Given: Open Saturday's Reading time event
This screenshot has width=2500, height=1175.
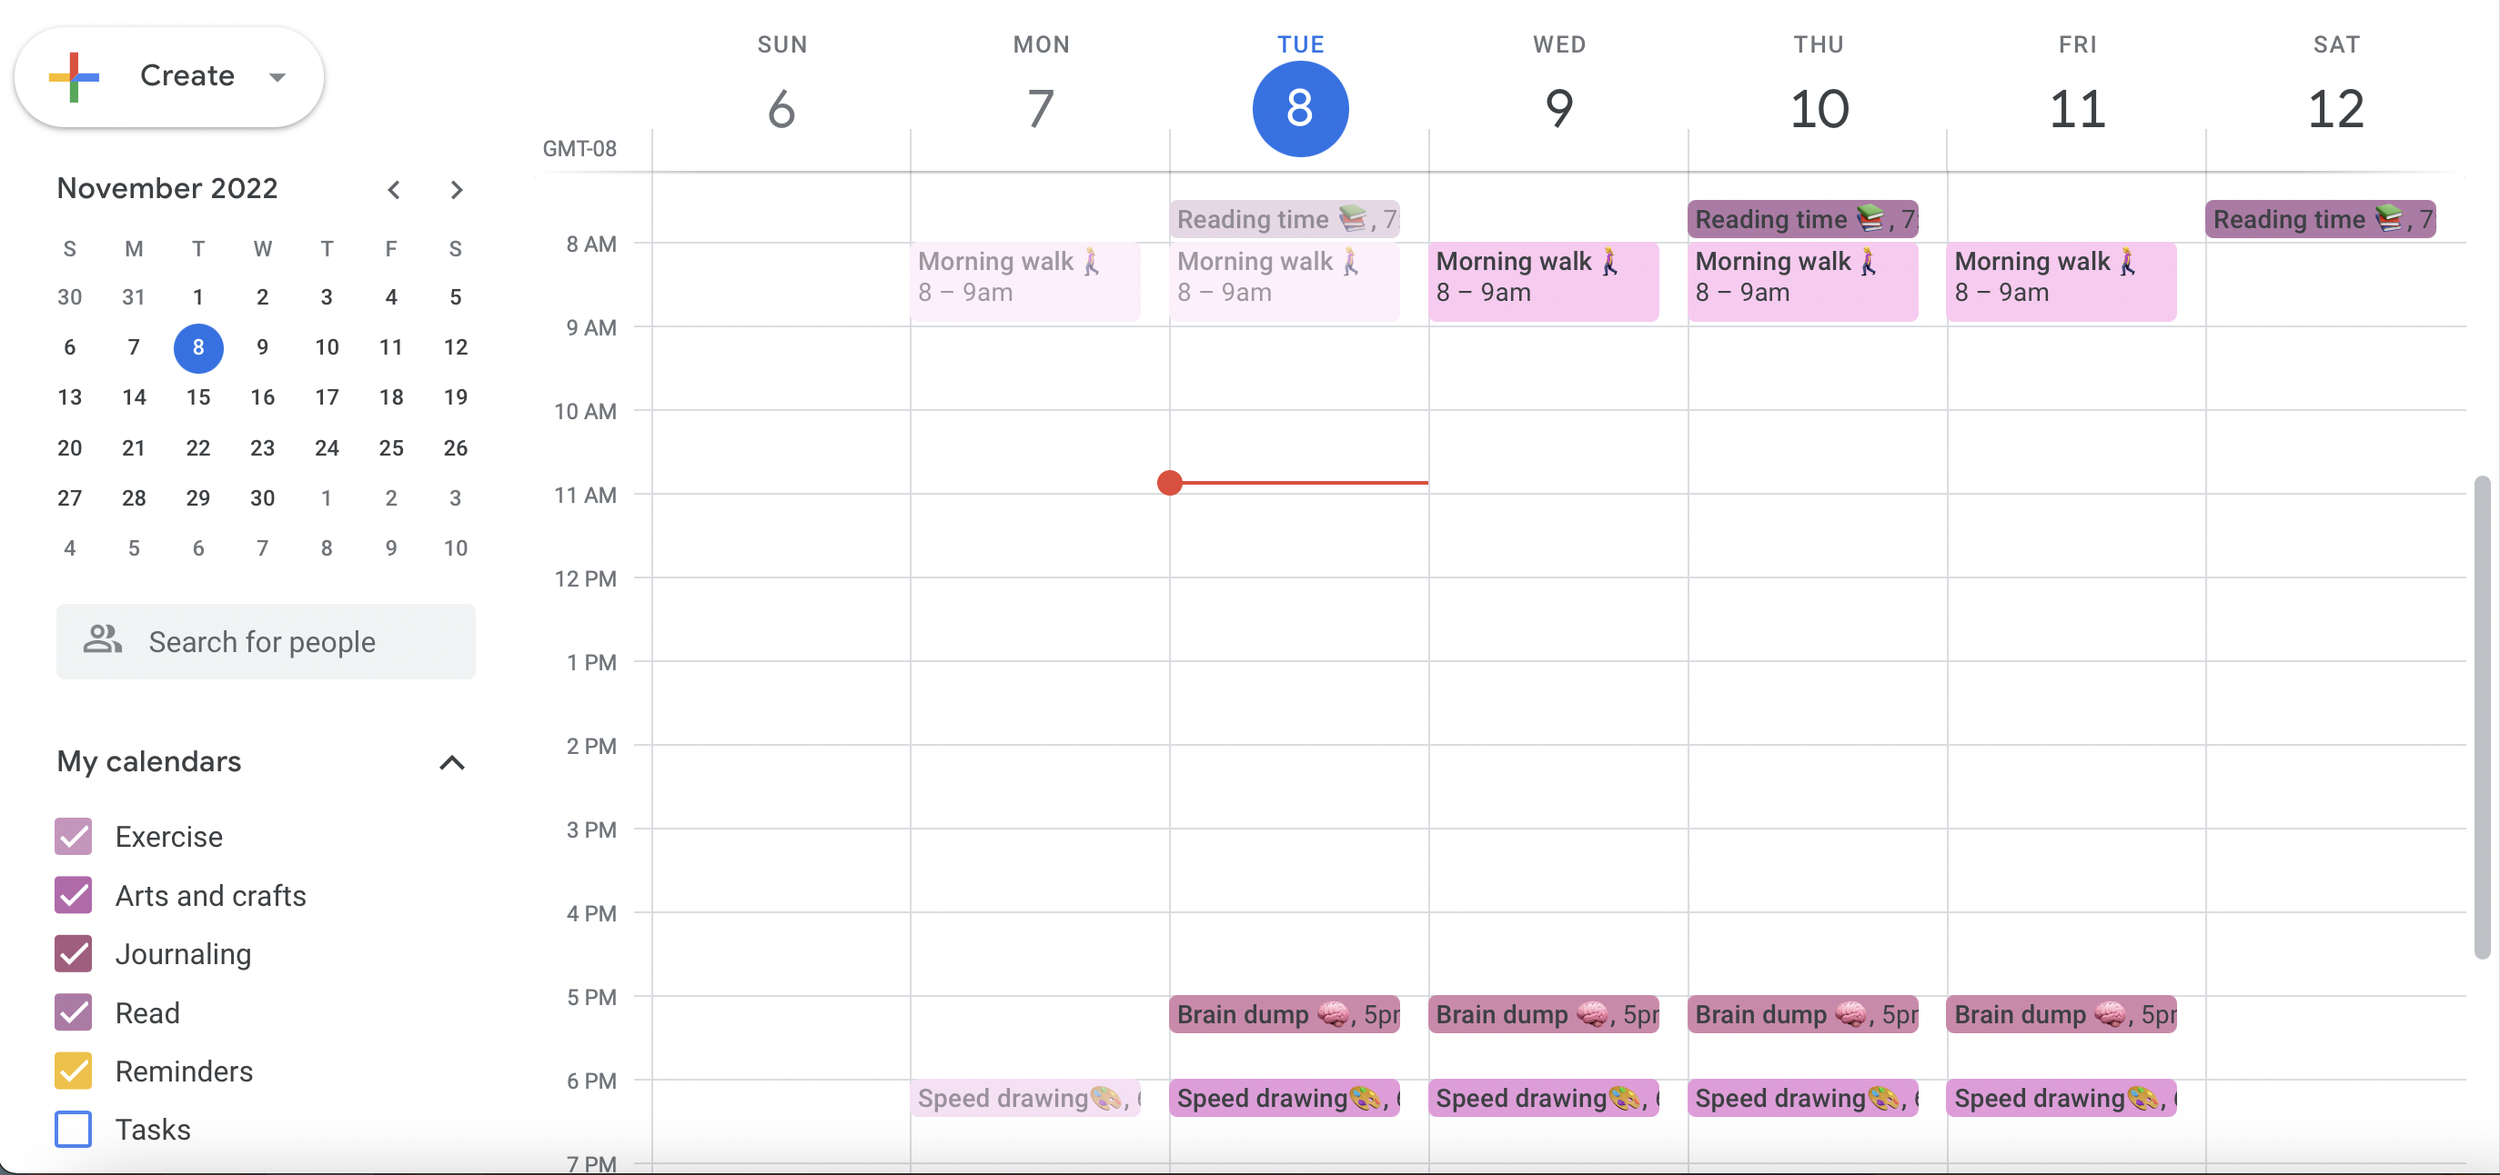Looking at the screenshot, I should click(x=2318, y=218).
